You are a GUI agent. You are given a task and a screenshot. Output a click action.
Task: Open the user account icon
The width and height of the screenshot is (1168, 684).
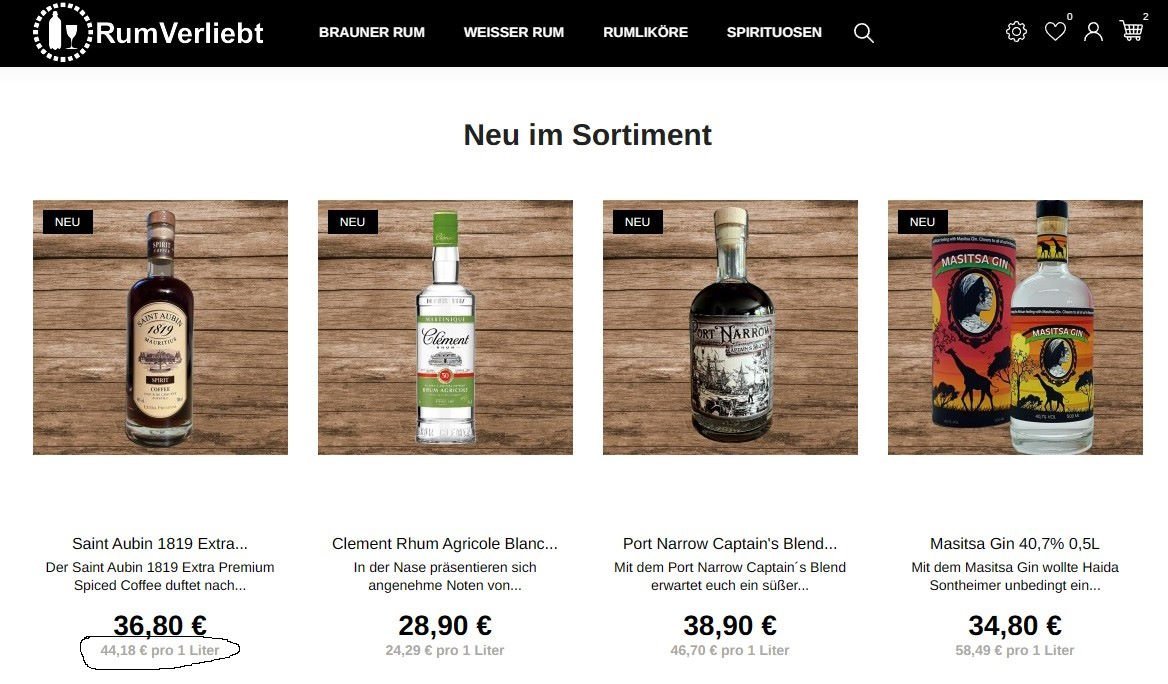pos(1093,31)
